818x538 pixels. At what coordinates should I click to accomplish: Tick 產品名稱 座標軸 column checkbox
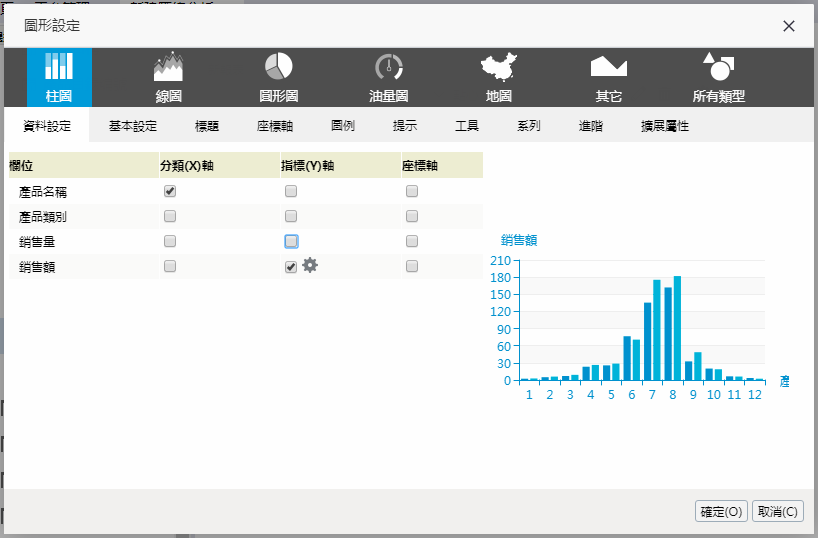click(x=412, y=191)
